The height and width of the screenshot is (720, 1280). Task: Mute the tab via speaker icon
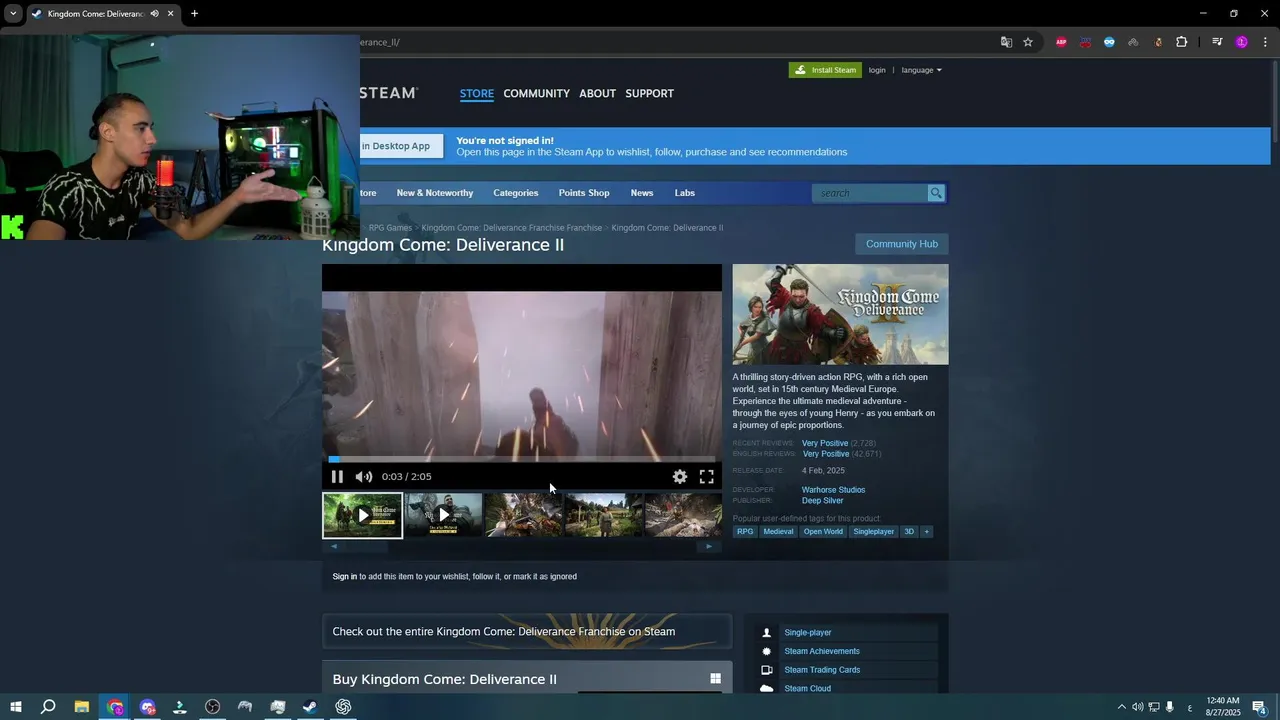pyautogui.click(x=154, y=14)
